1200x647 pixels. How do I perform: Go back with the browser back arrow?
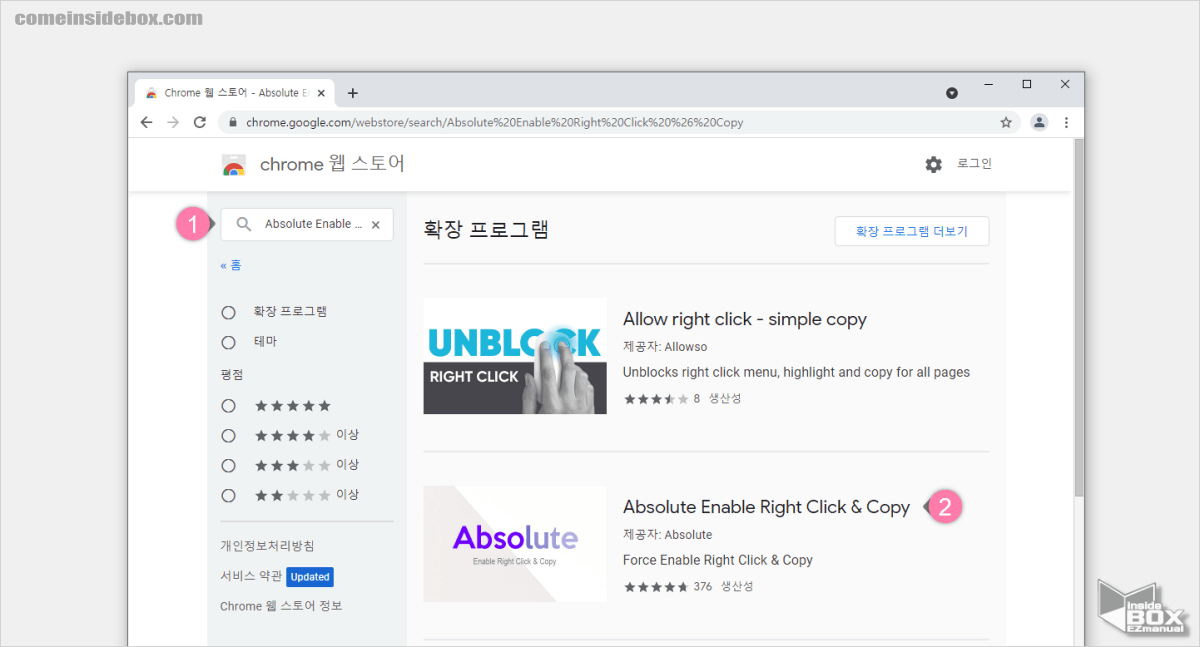(147, 122)
